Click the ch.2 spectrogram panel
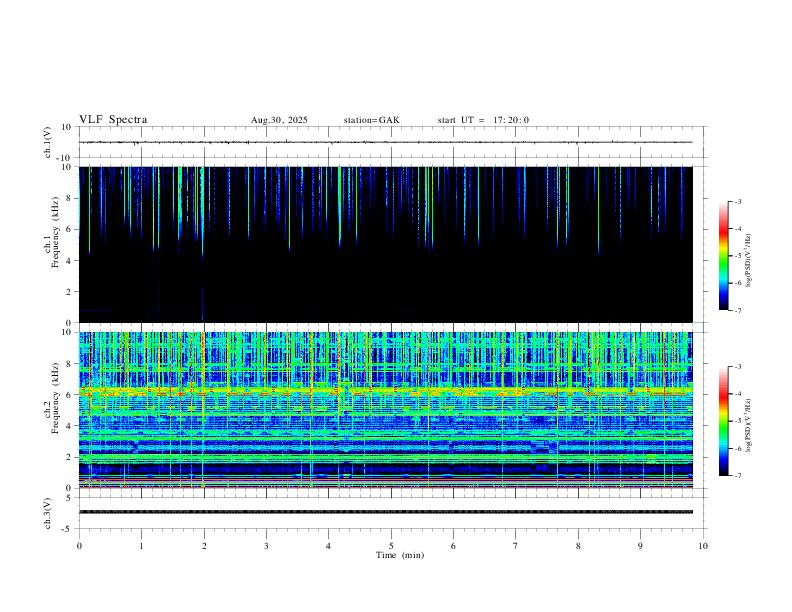 pos(386,410)
